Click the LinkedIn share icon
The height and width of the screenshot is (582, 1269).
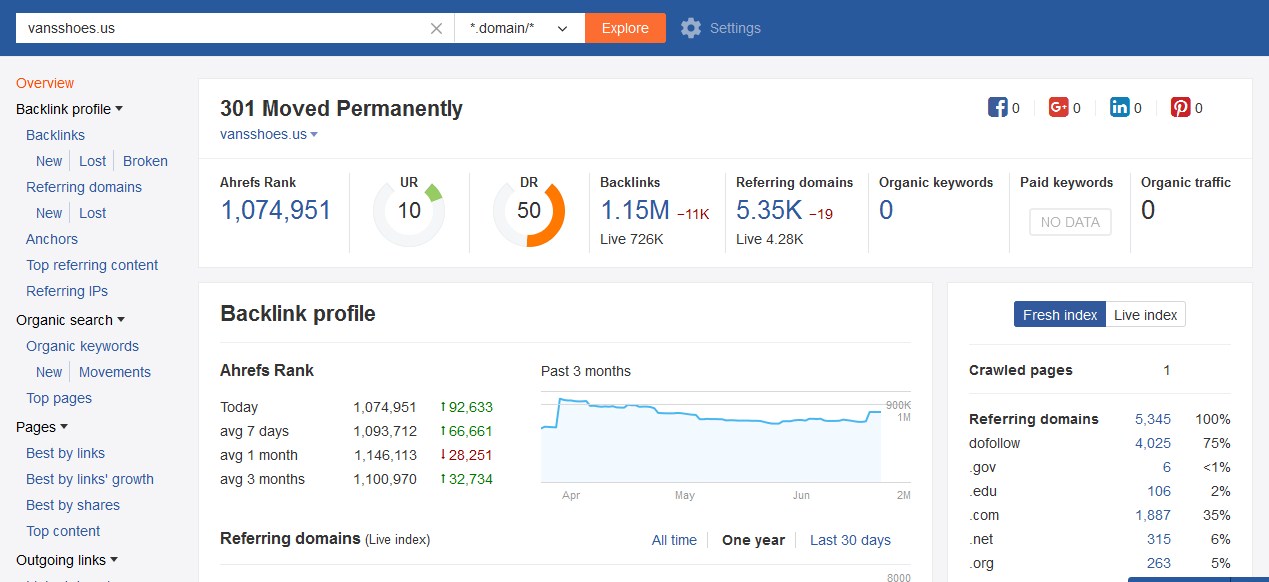tap(1119, 108)
